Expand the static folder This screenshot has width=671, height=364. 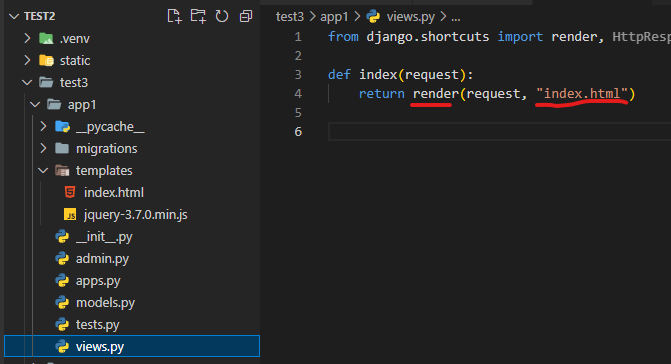[27, 60]
